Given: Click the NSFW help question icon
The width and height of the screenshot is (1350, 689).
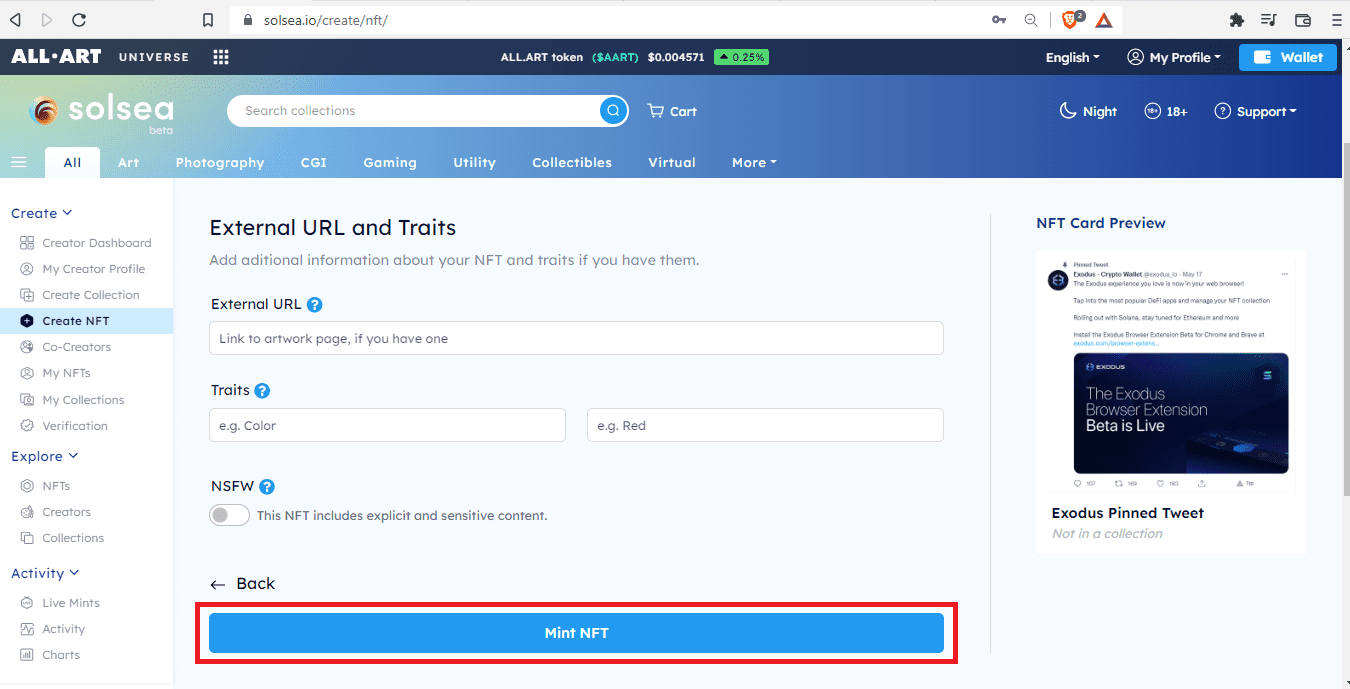Looking at the screenshot, I should pos(267,487).
